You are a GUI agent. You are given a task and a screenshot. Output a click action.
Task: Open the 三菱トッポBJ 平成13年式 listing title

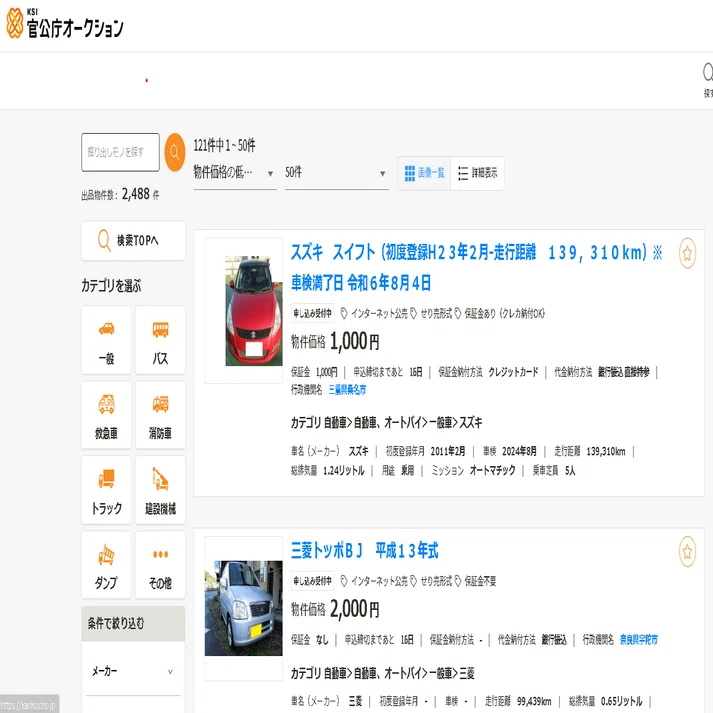tap(365, 551)
